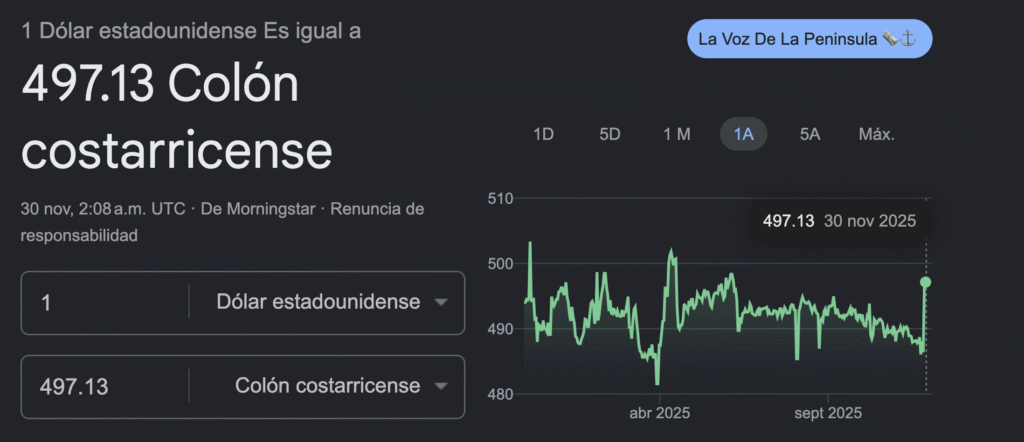This screenshot has width=1024, height=442.
Task: Click the highlighted 1A range tab
Action: tap(743, 134)
